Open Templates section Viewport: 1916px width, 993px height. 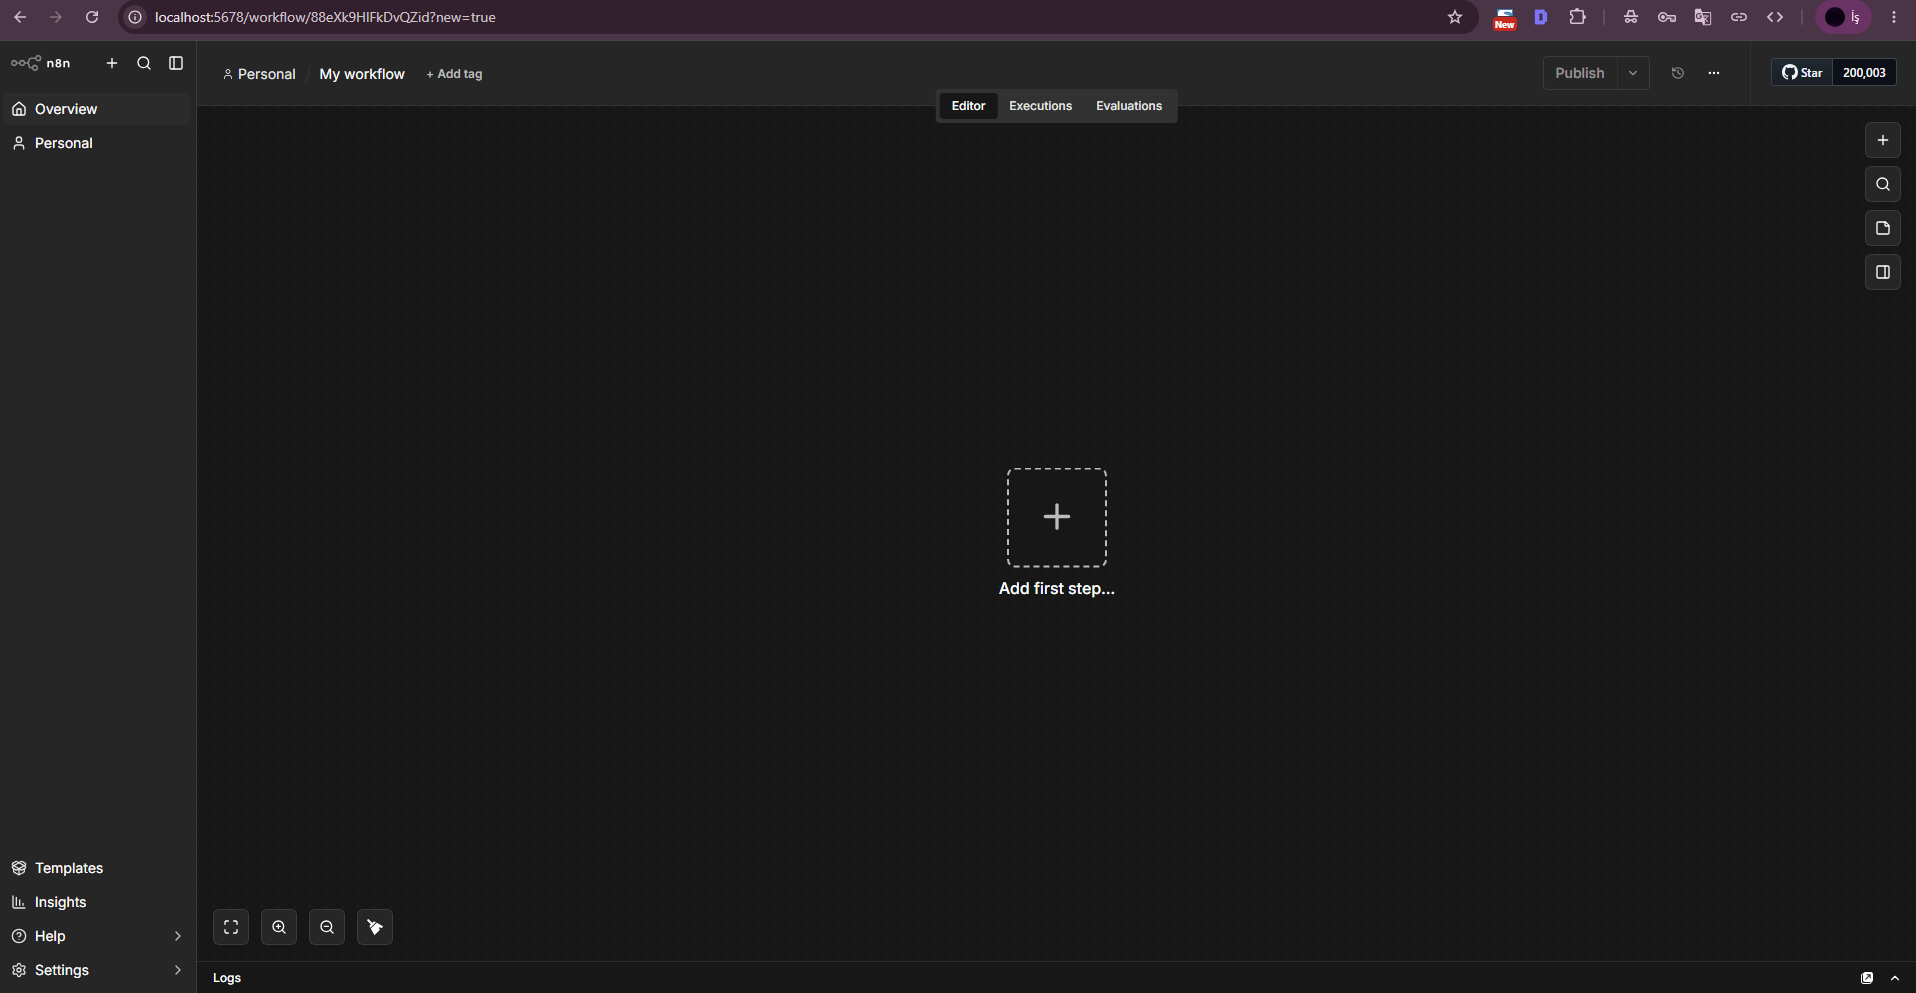(96, 868)
